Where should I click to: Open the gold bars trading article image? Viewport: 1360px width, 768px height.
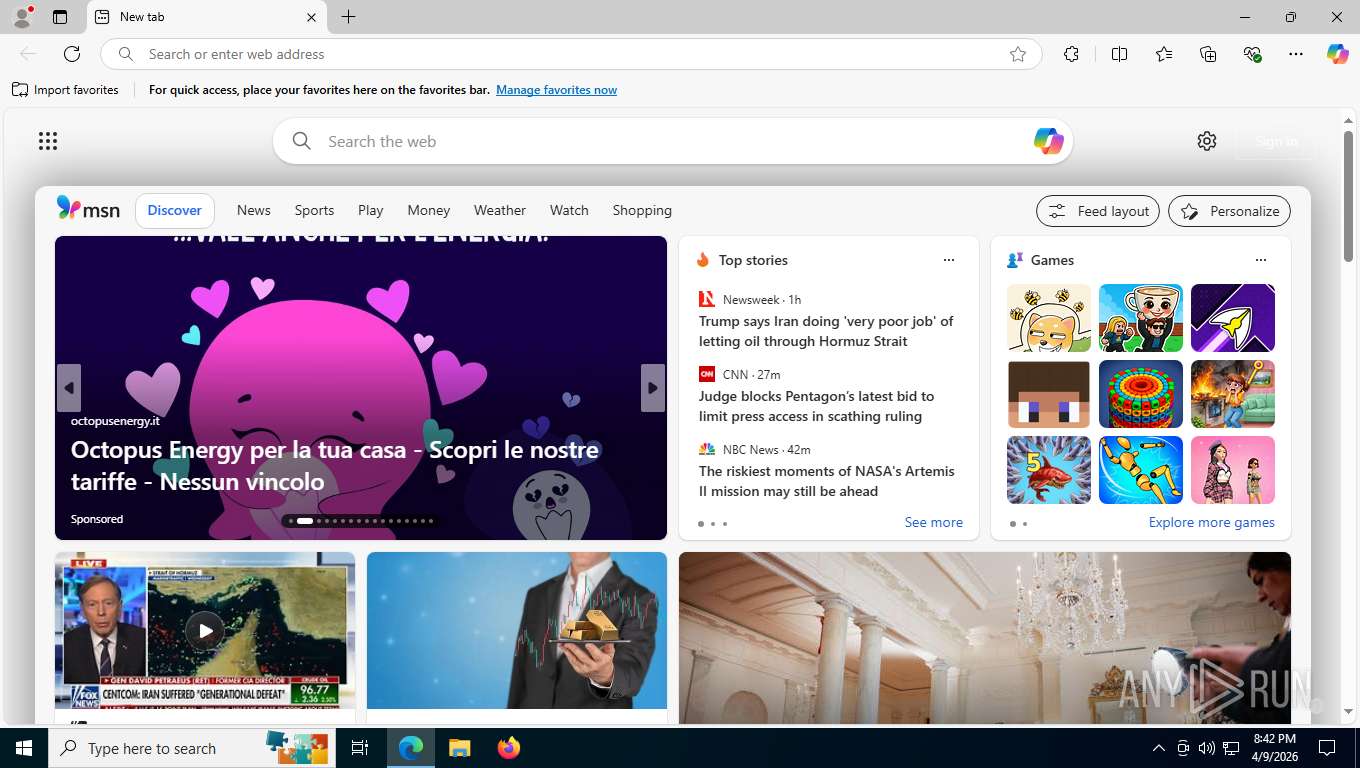pos(517,631)
